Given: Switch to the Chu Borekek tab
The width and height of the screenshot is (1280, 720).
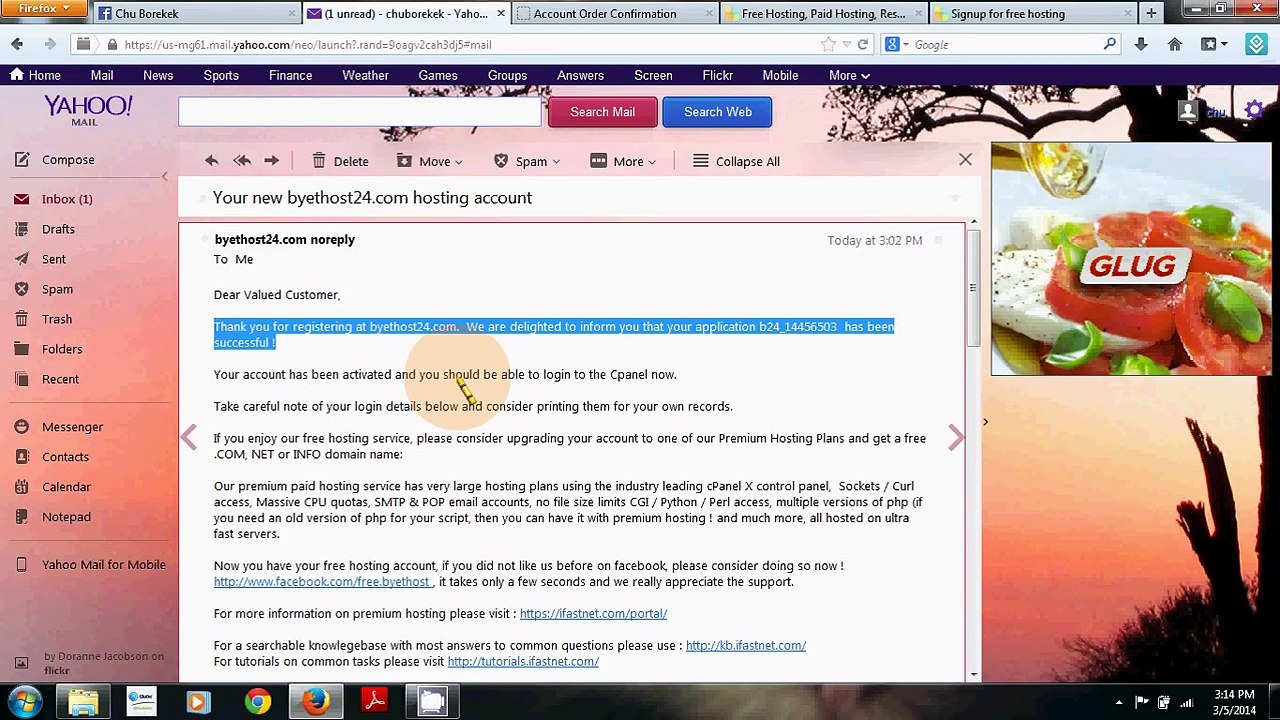Looking at the screenshot, I should pyautogui.click(x=196, y=14).
